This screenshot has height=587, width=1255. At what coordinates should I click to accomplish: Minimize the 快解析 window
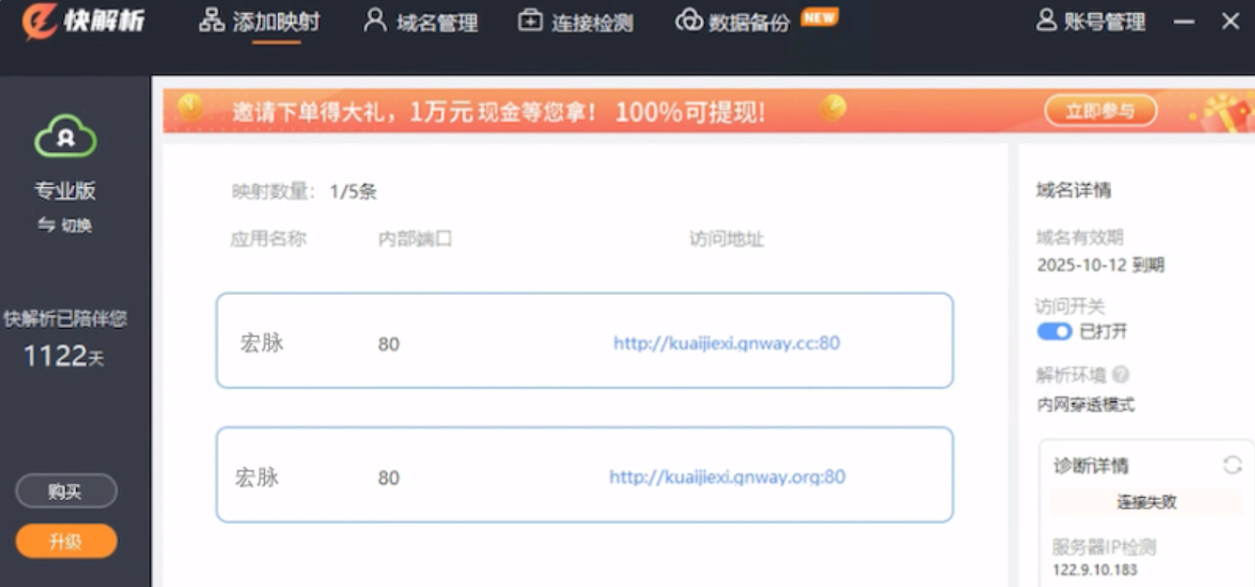click(1184, 21)
